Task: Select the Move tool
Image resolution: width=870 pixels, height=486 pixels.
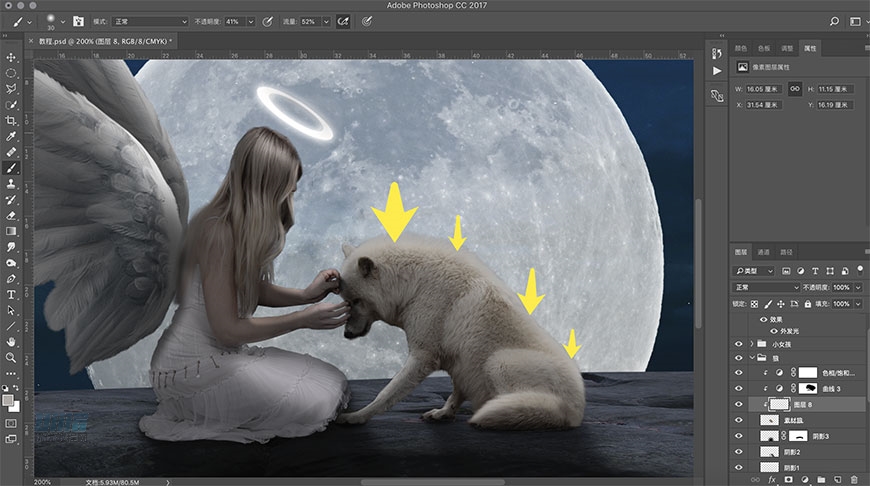Action: pos(11,57)
